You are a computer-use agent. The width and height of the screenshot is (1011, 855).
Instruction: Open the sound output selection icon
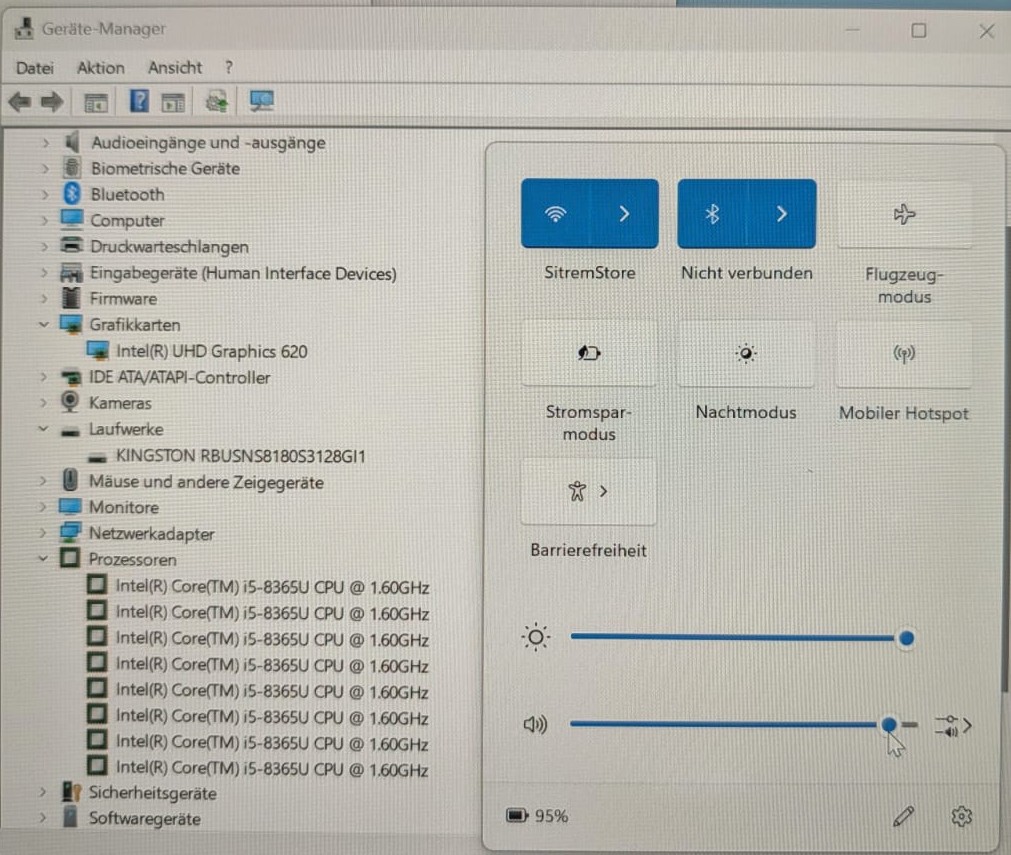953,725
